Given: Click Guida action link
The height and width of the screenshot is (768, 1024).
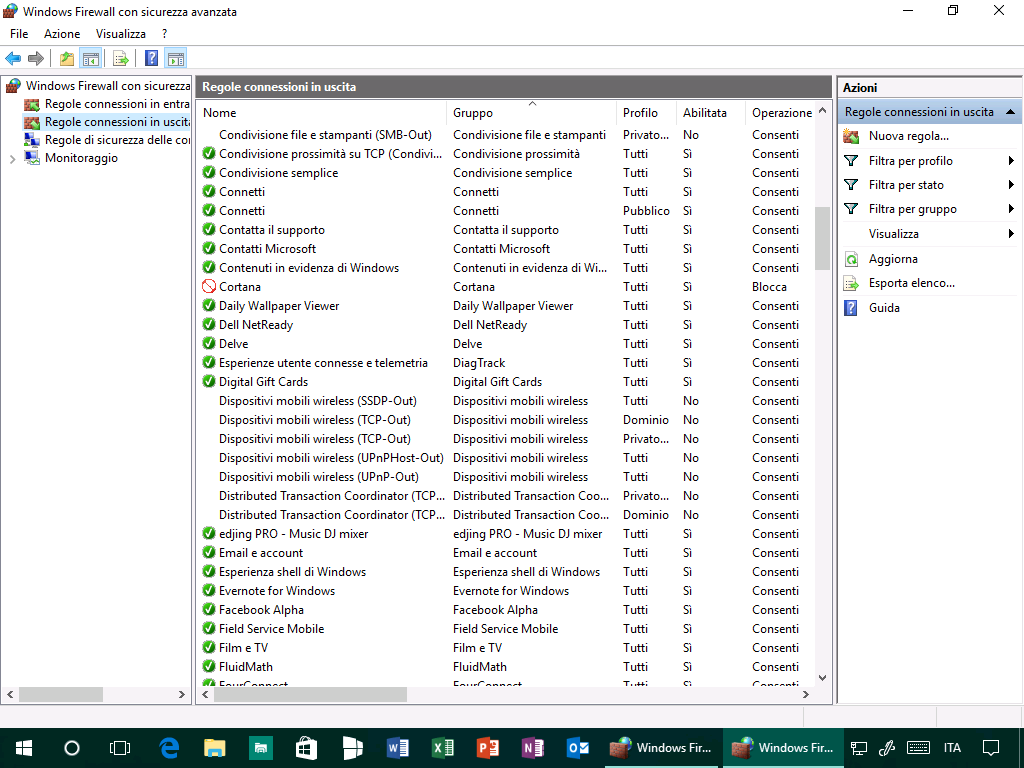Looking at the screenshot, I should click(884, 308).
